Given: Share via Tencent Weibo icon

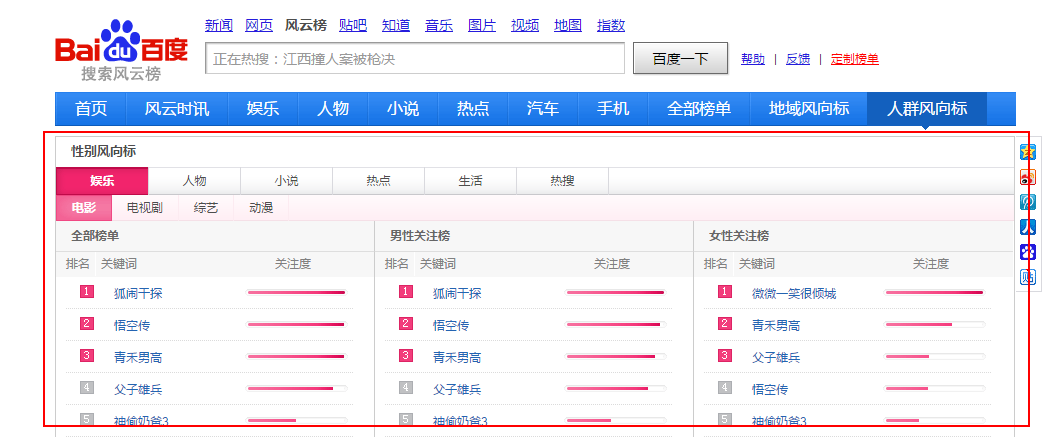Looking at the screenshot, I should 1027,202.
